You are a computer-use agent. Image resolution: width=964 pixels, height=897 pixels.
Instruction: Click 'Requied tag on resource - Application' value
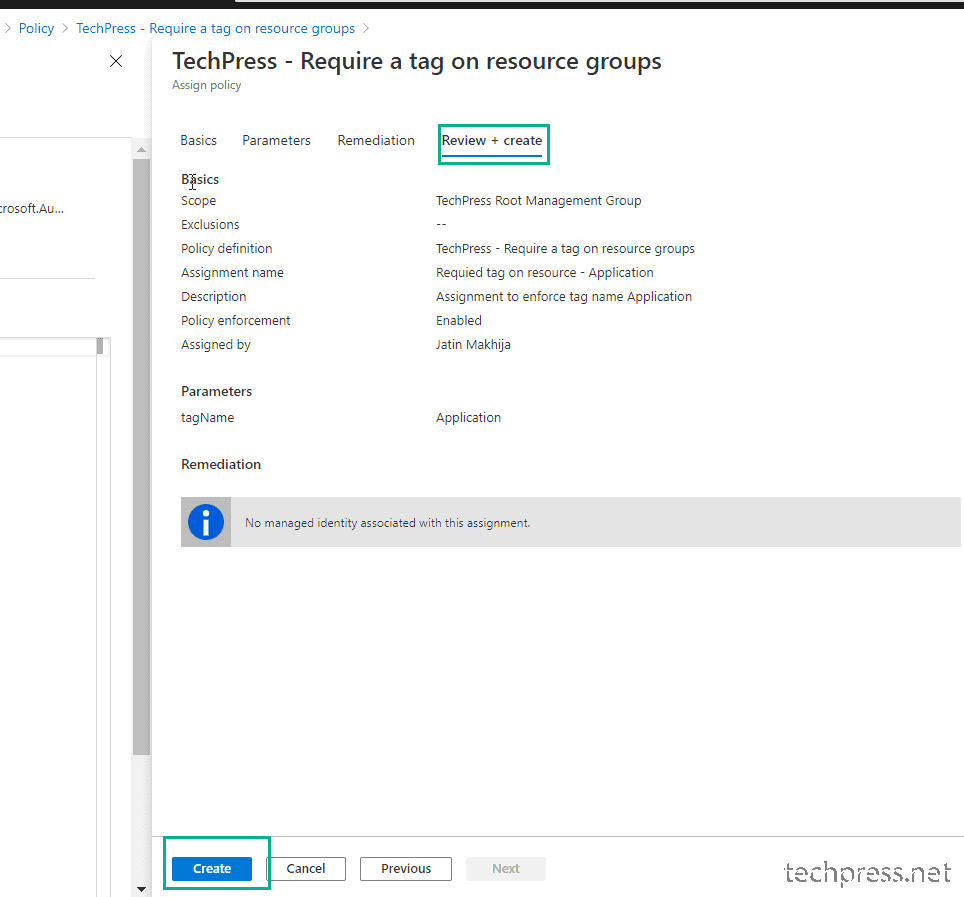coord(545,272)
